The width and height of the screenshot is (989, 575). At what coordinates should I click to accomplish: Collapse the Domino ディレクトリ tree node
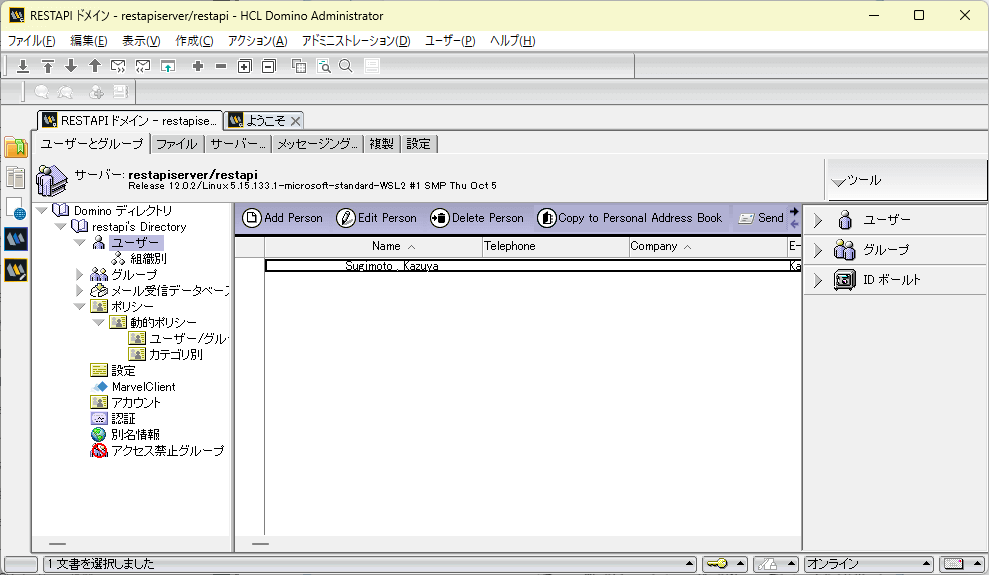tap(42, 211)
